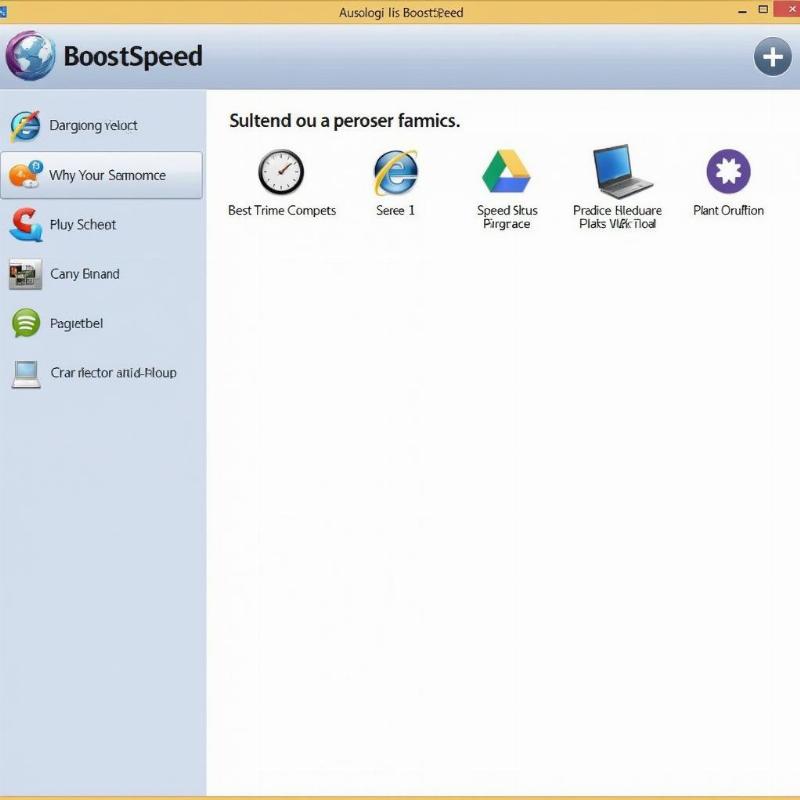Click the Best Trime Compets label
Screen dimensions: 800x800
282,211
